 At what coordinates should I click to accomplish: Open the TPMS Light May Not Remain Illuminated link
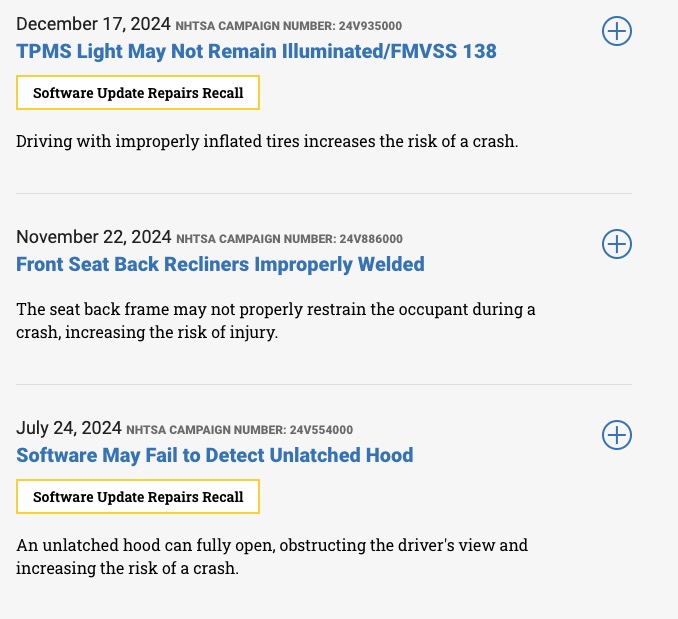(x=256, y=51)
